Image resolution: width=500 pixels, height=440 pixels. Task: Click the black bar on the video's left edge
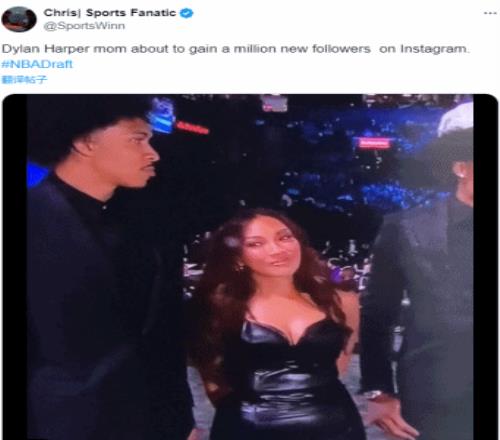(15, 267)
